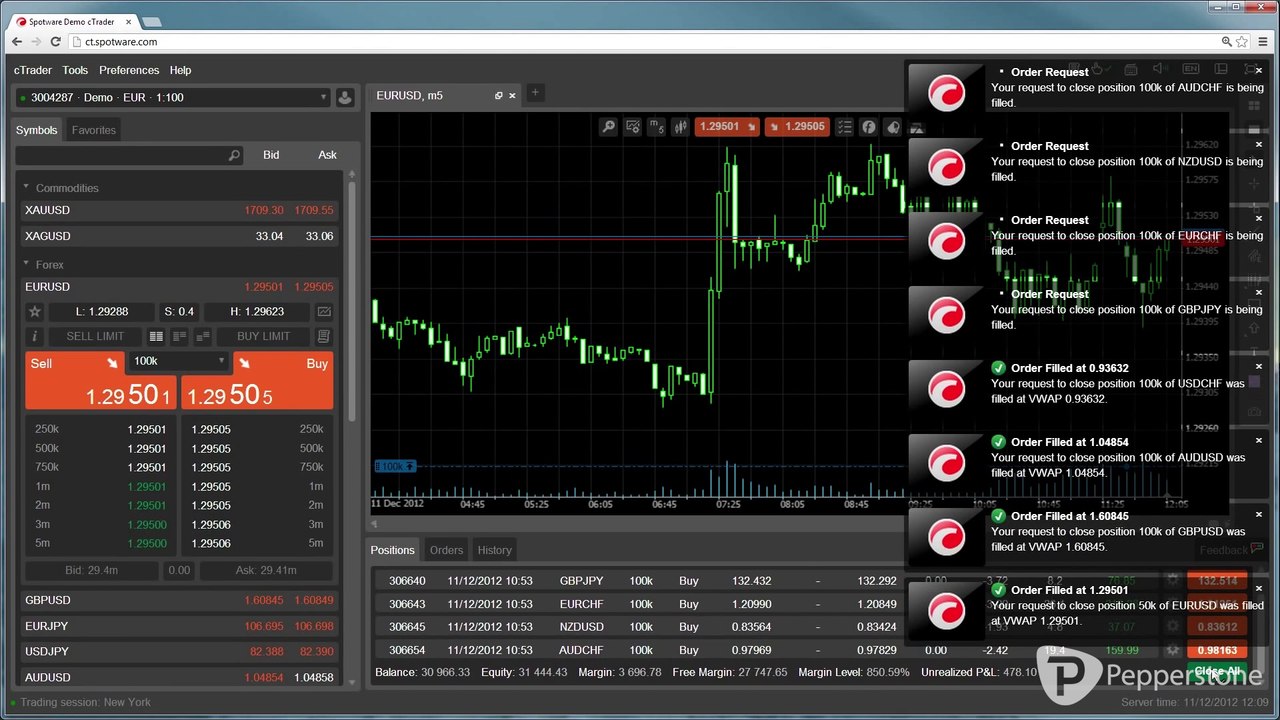
Task: Select the Positions tab
Action: (393, 550)
